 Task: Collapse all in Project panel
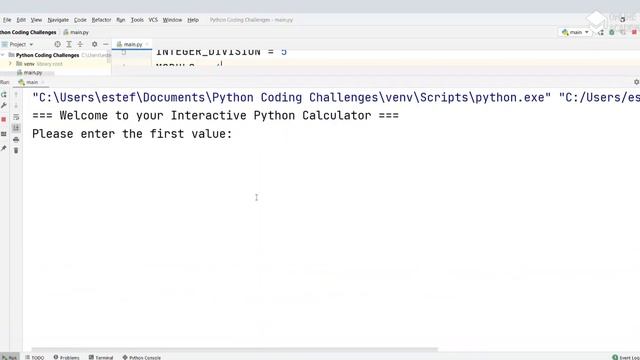80,44
